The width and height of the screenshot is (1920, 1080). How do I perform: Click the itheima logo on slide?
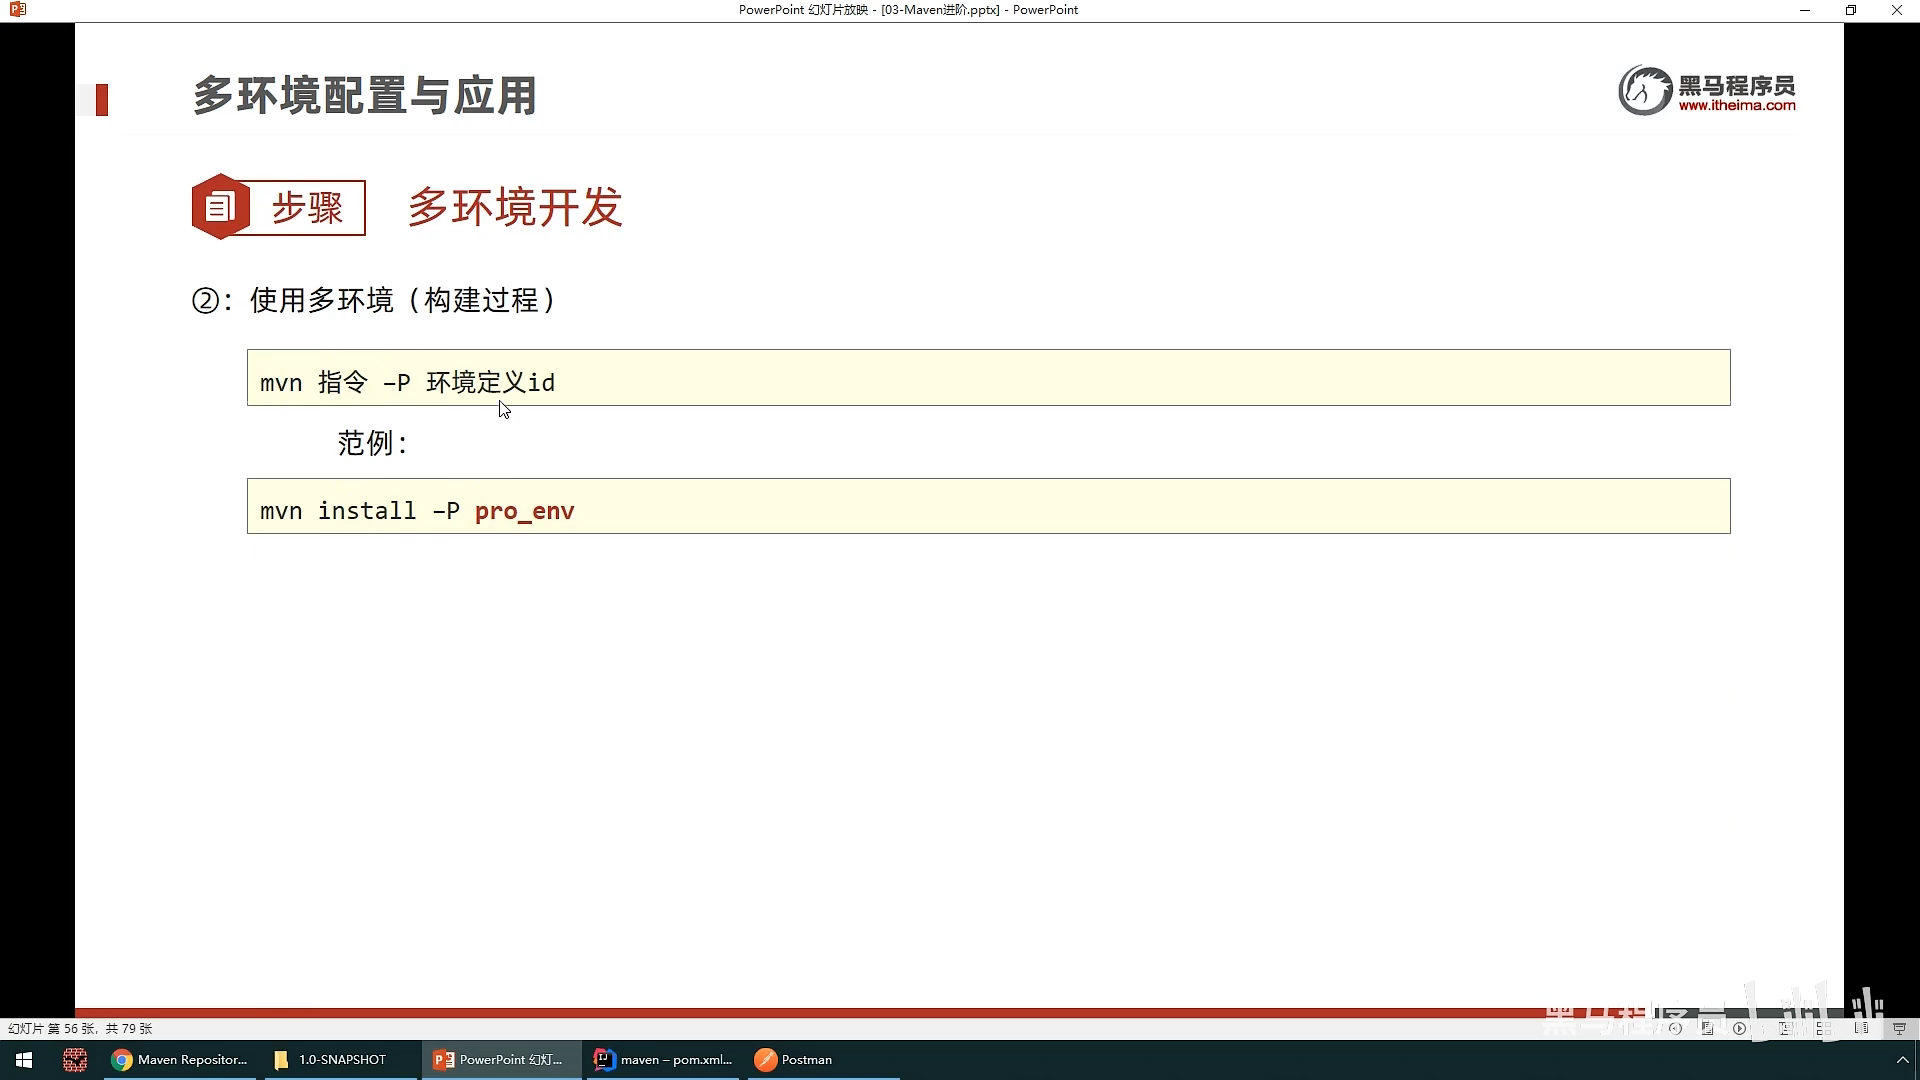[1706, 91]
